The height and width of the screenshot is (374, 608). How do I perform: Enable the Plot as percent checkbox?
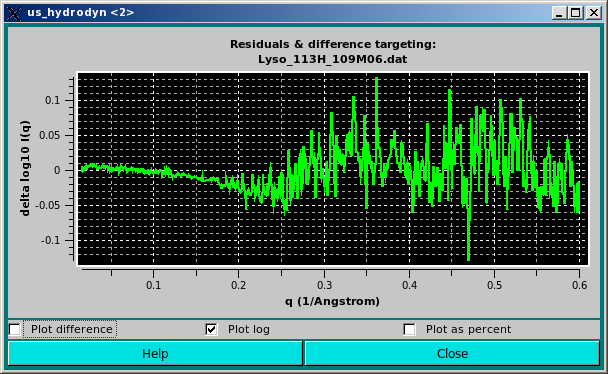pos(409,329)
